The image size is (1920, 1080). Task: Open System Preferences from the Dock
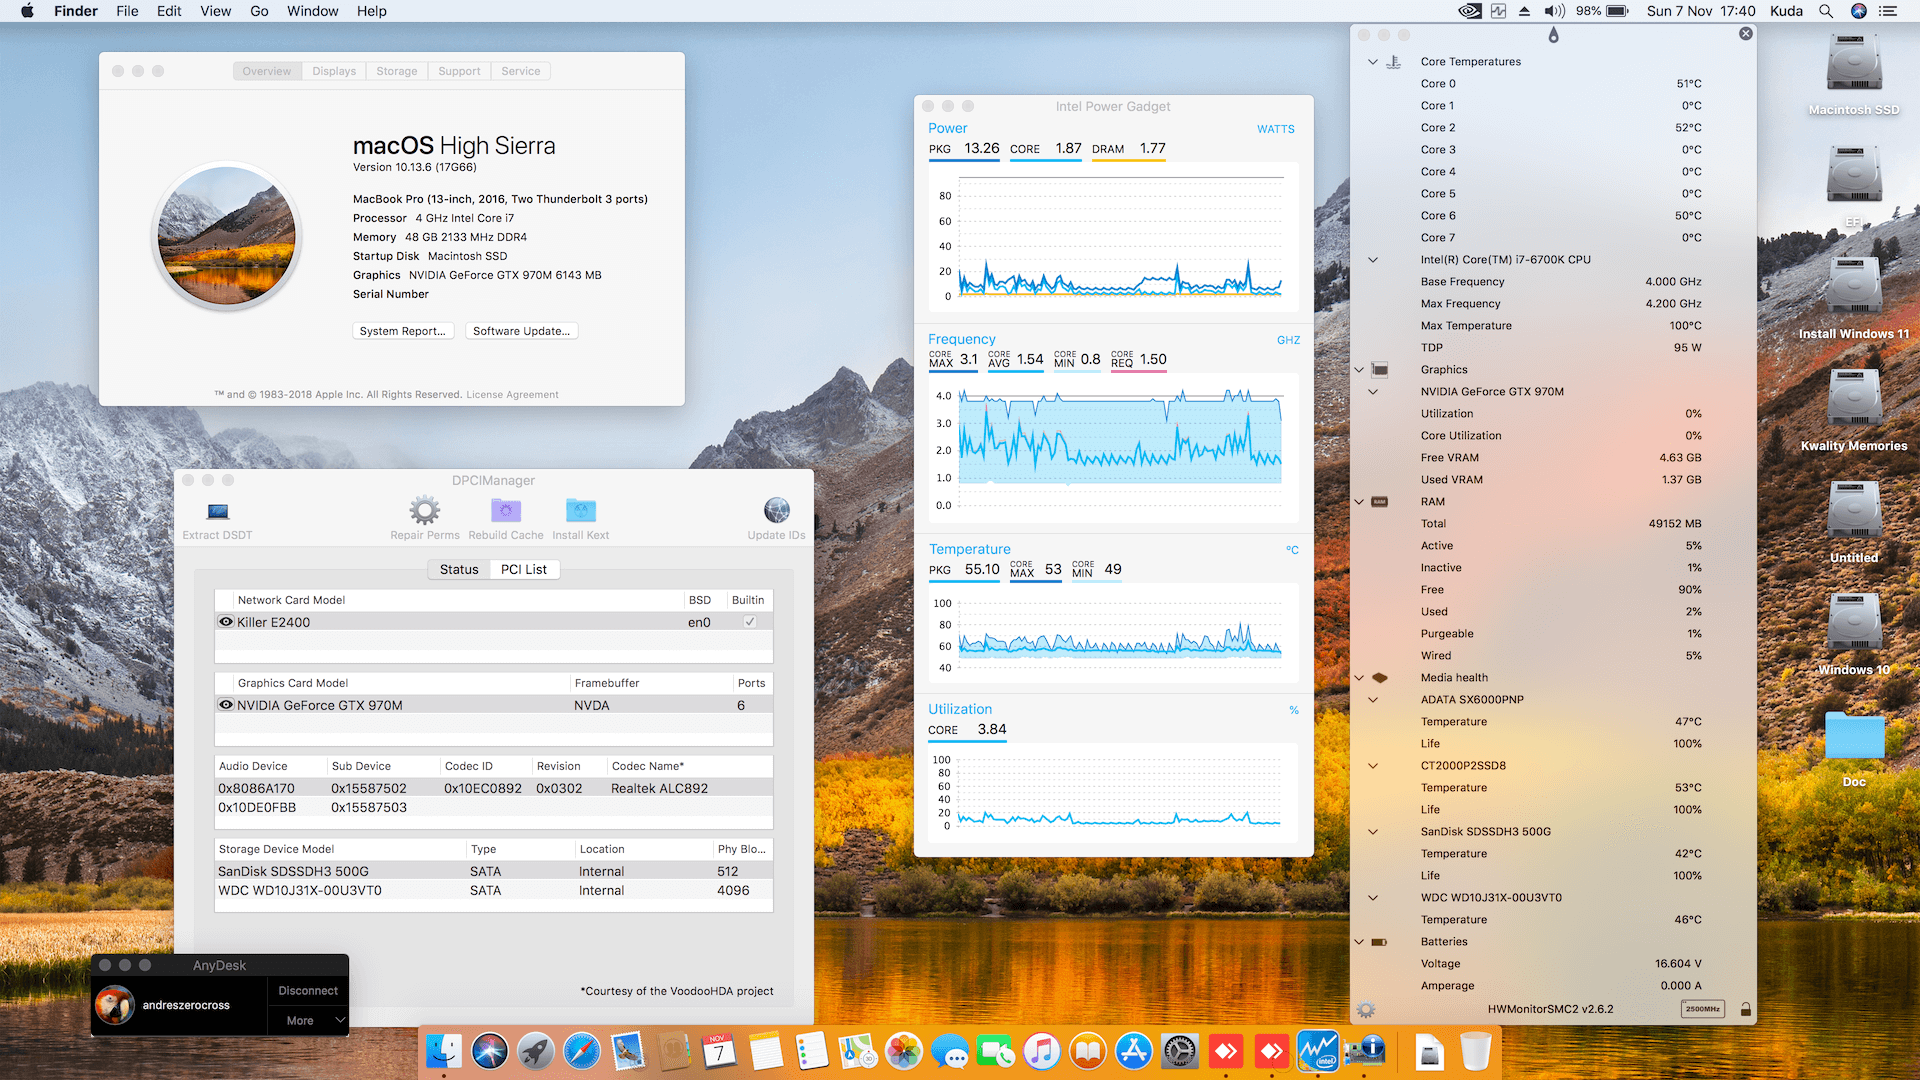(1180, 1051)
